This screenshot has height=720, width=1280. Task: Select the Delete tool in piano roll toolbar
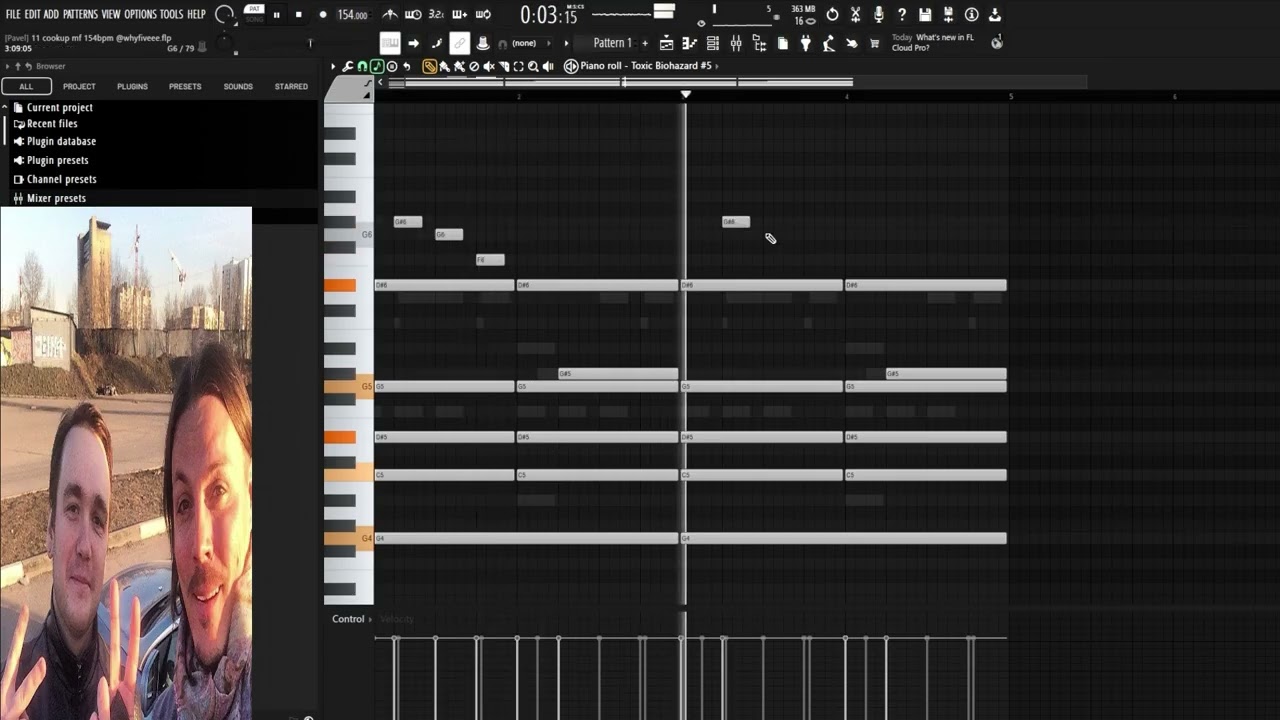coord(474,66)
